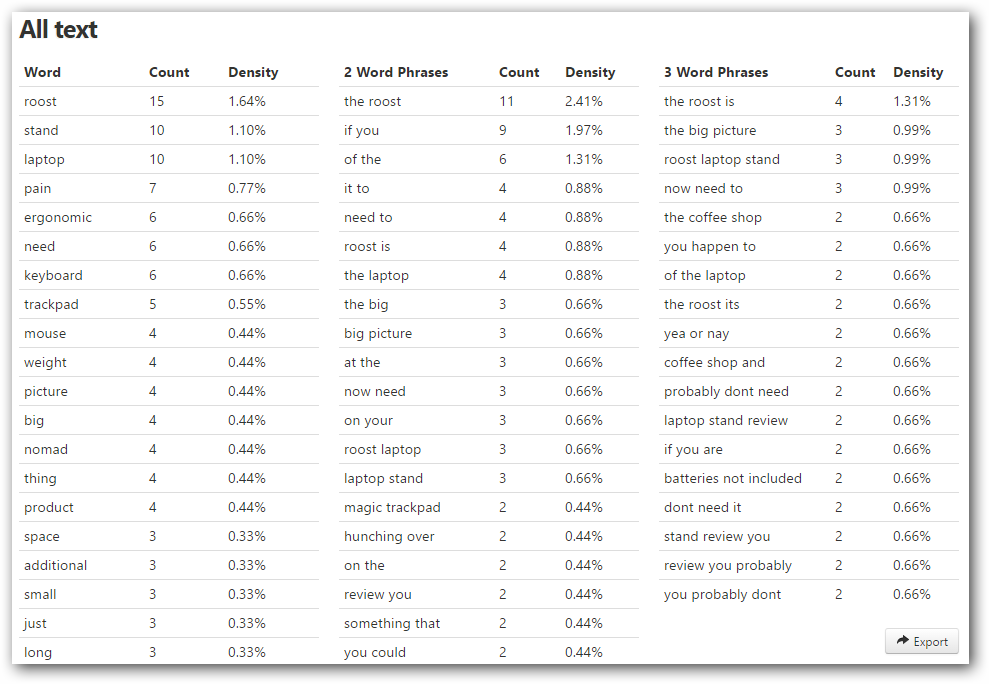
Task: Click the first Count column header
Action: coord(169,73)
